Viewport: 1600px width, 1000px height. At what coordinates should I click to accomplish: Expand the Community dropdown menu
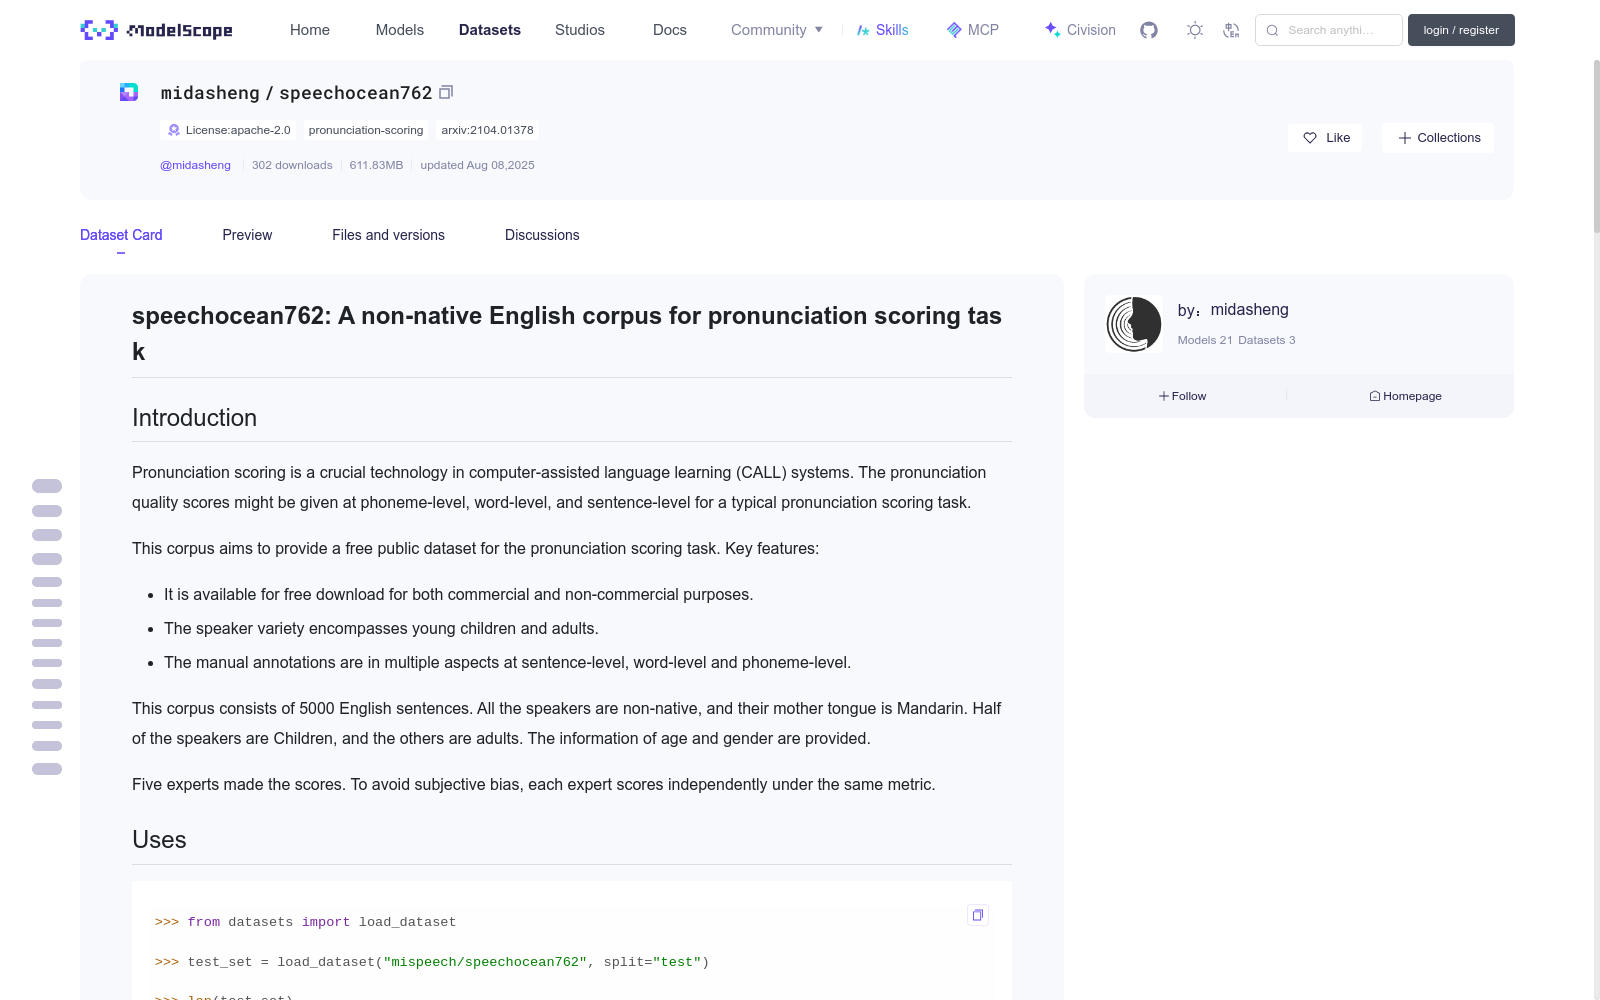[x=777, y=30]
